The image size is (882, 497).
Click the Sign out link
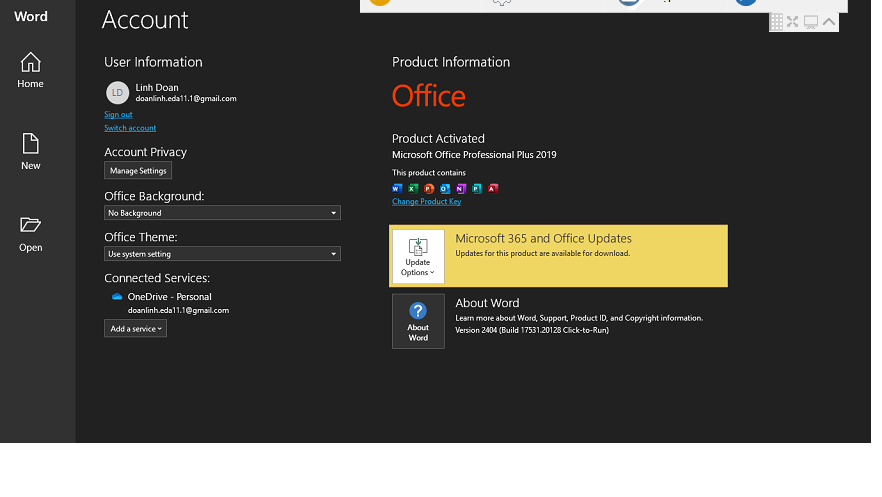coord(118,114)
